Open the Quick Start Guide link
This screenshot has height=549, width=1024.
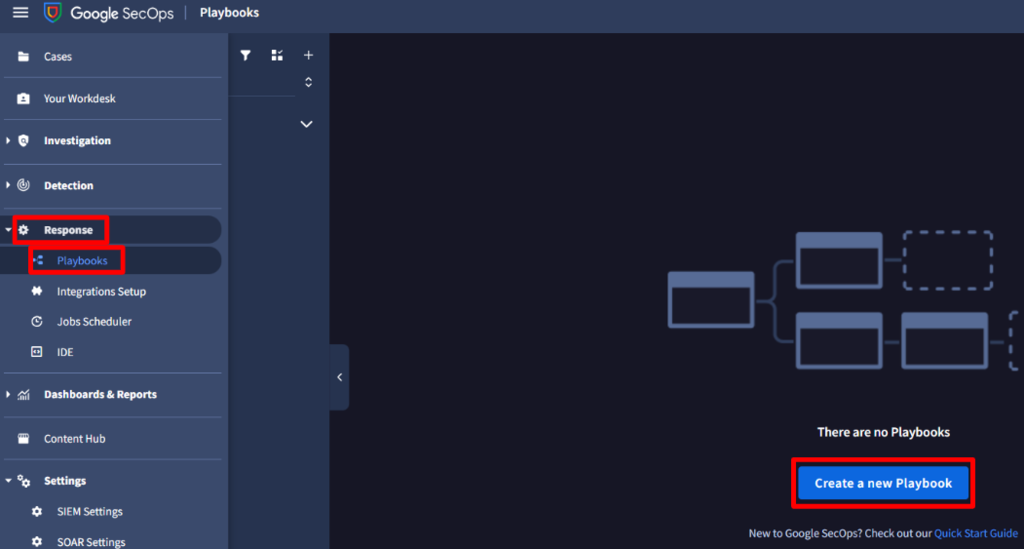click(x=976, y=533)
